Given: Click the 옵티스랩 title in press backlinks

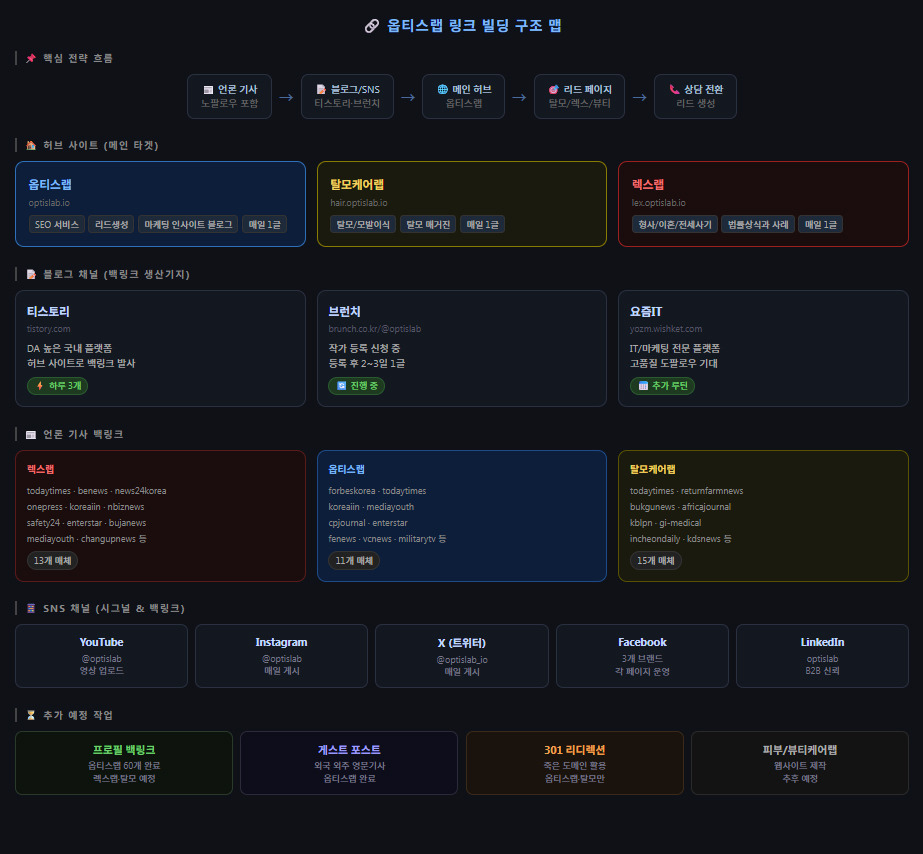Looking at the screenshot, I should point(346,469).
